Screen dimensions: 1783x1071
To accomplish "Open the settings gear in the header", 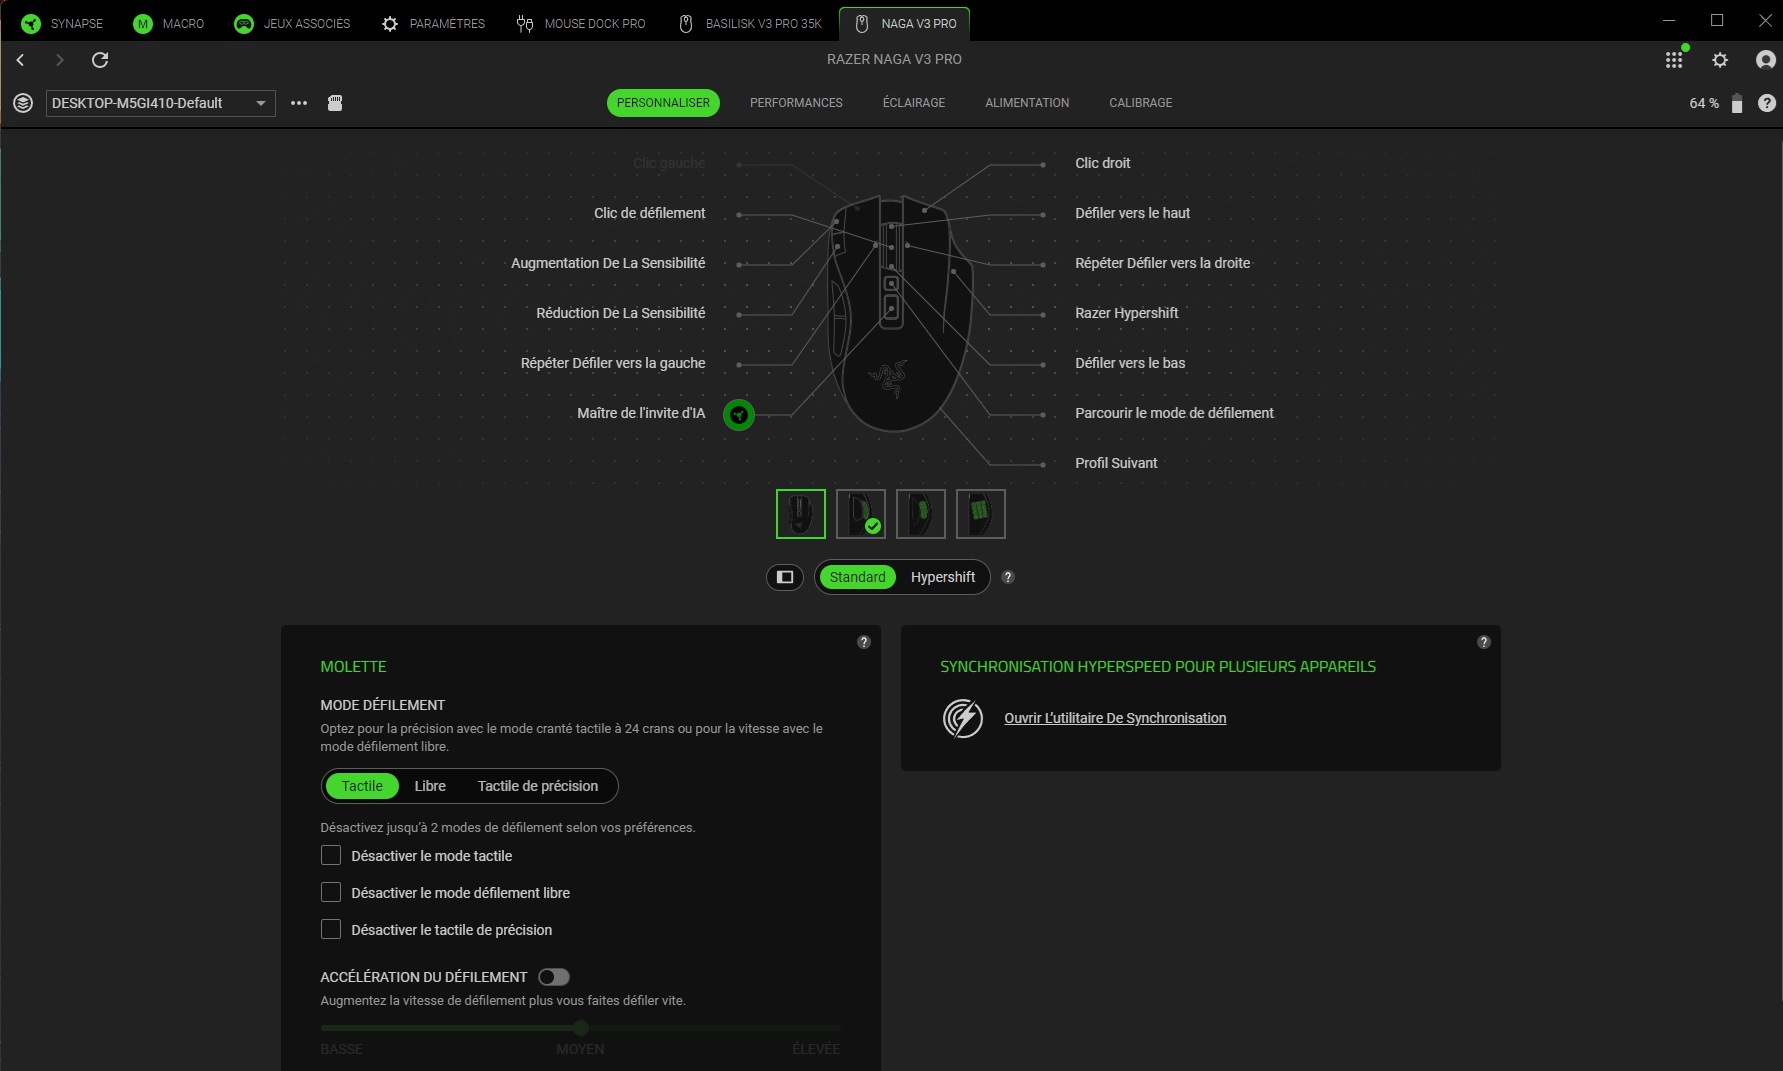I will pos(1720,60).
